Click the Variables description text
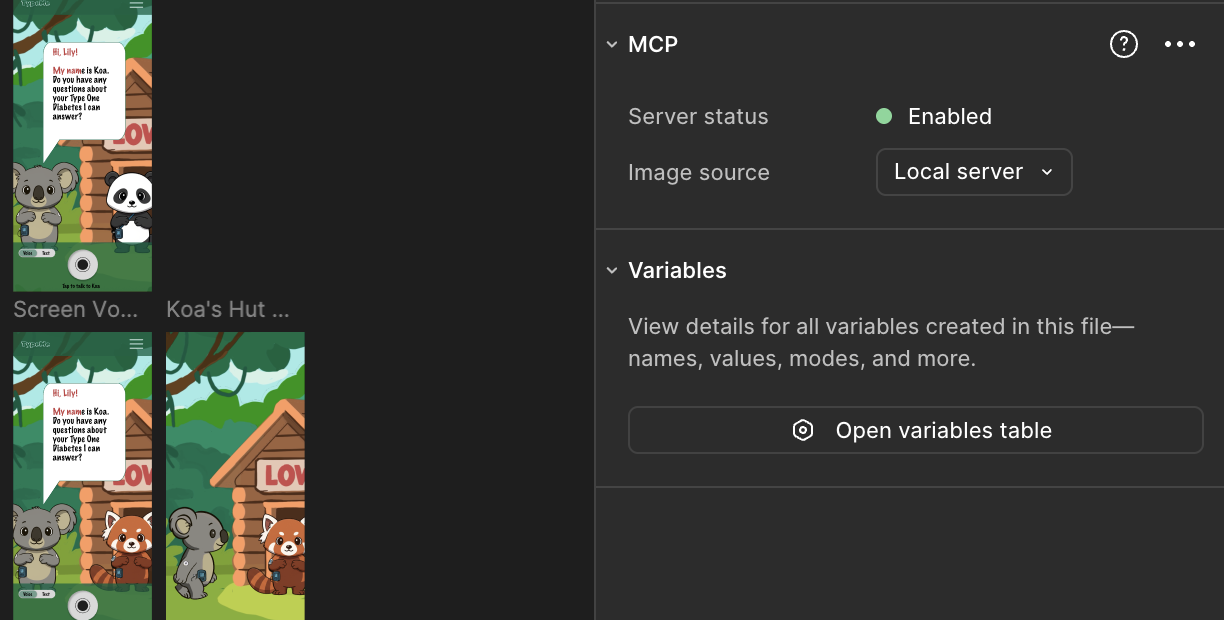The image size is (1224, 620). [x=881, y=343]
